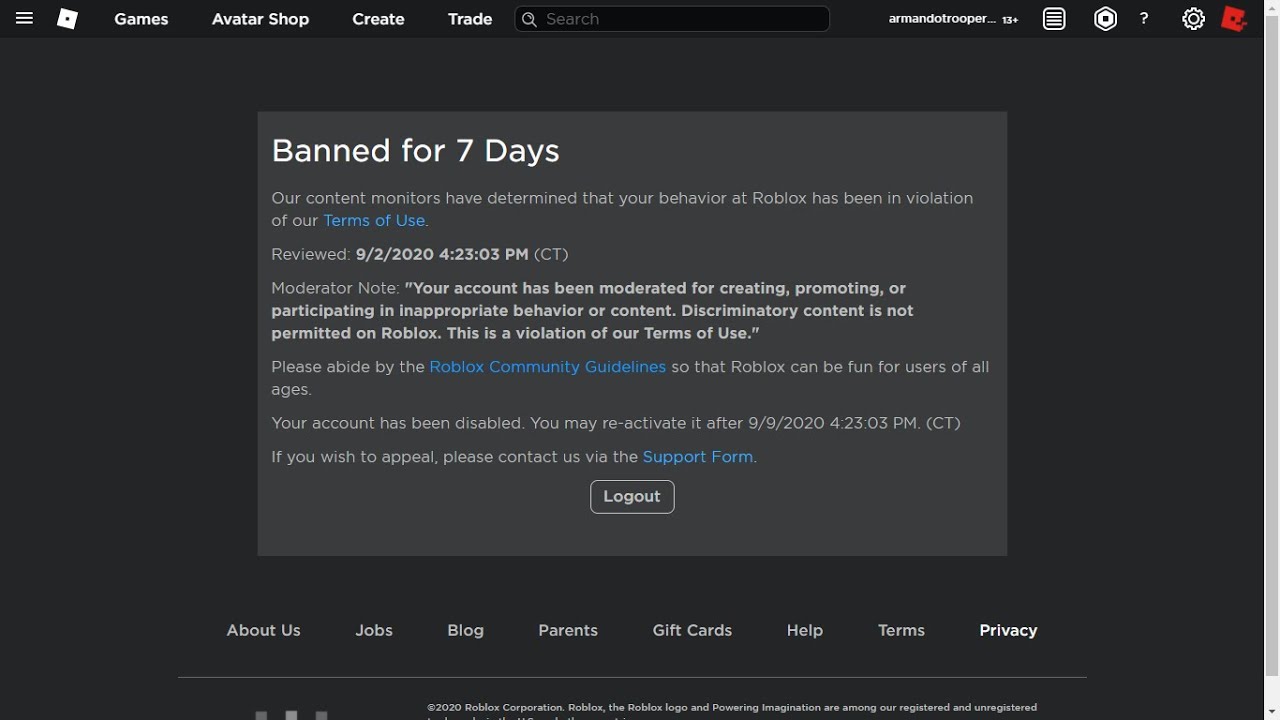Open Help footer link
Image resolution: width=1280 pixels, height=720 pixels.
pyautogui.click(x=804, y=630)
